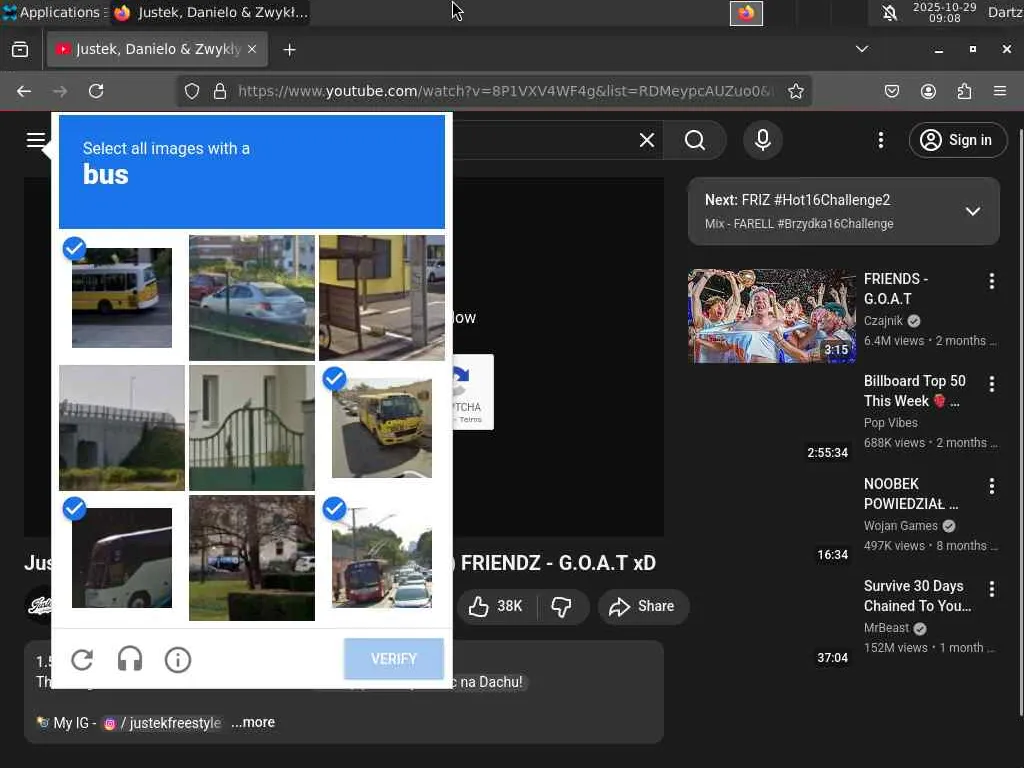
Task: Open more actions for Billboard Top 50
Action: coord(991,383)
